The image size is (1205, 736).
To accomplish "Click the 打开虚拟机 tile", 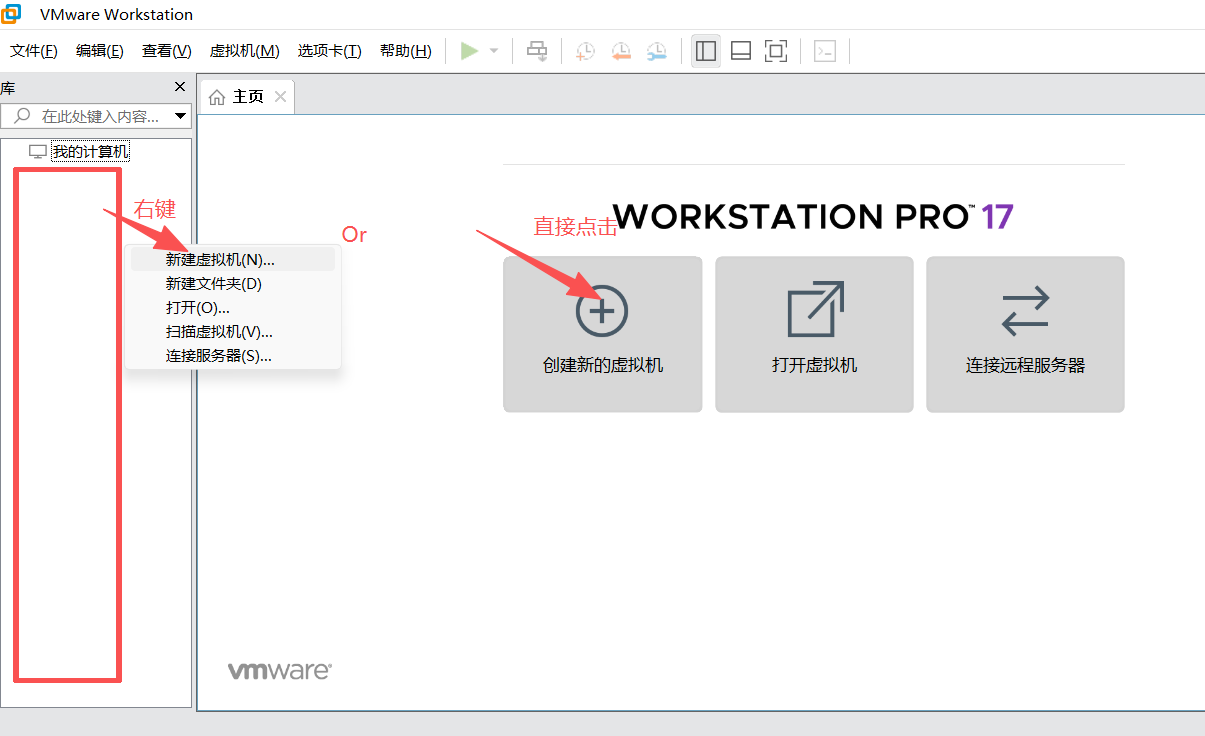I will pos(815,334).
